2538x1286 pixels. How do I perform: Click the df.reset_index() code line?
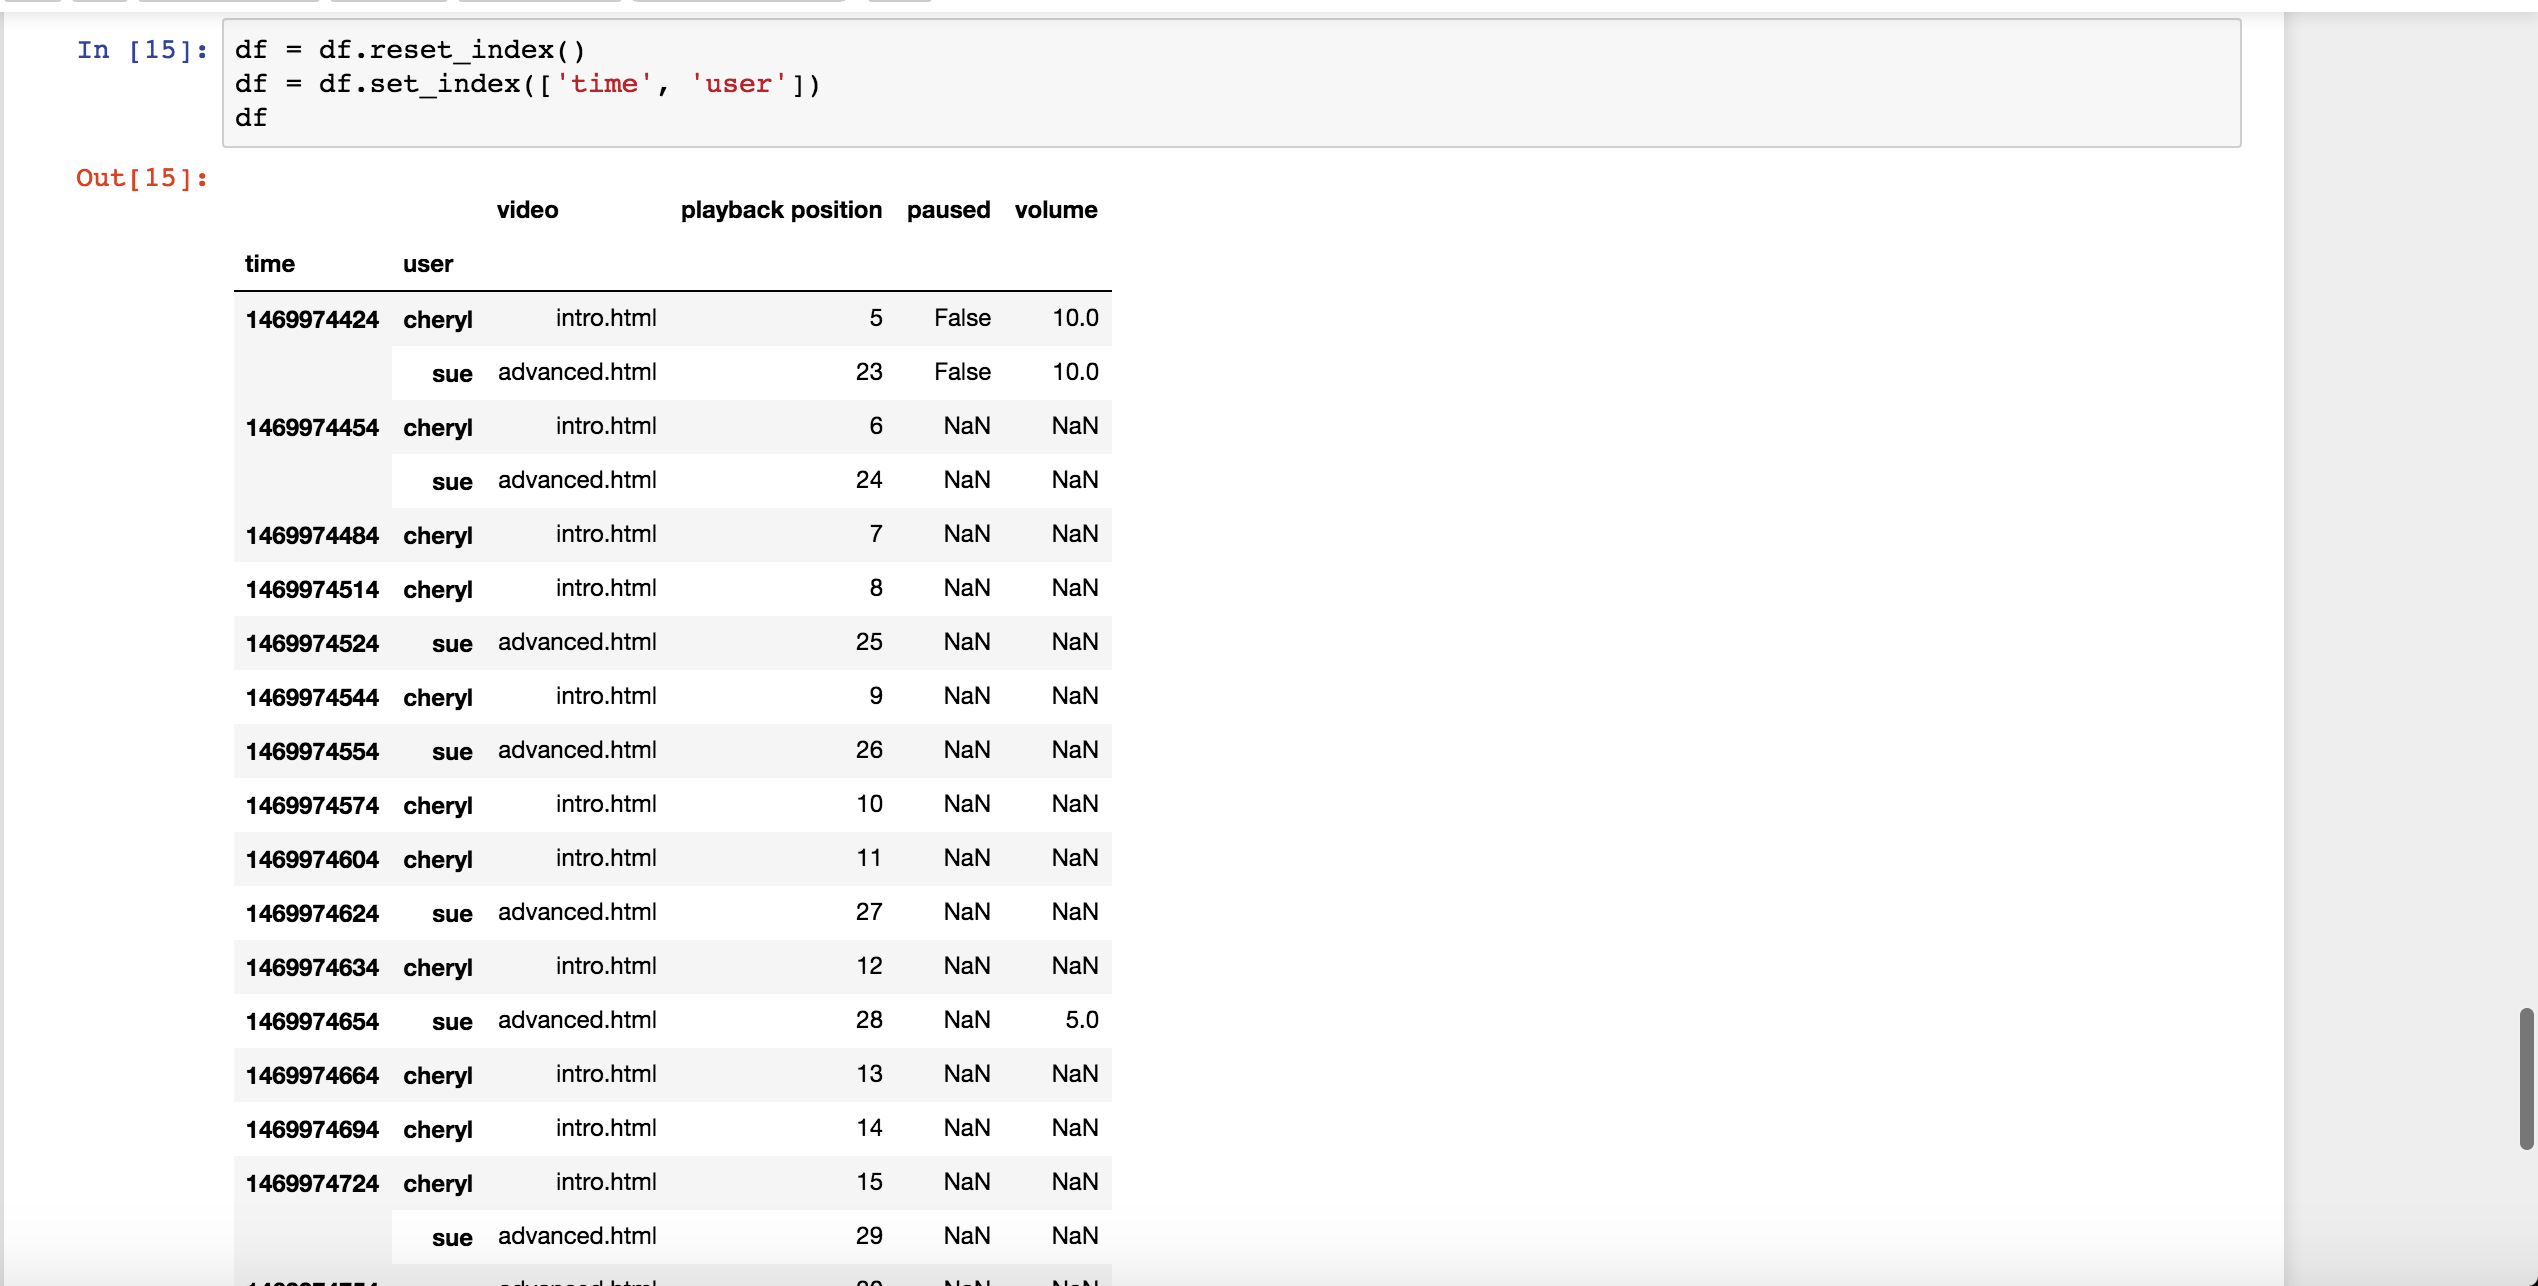(x=410, y=50)
